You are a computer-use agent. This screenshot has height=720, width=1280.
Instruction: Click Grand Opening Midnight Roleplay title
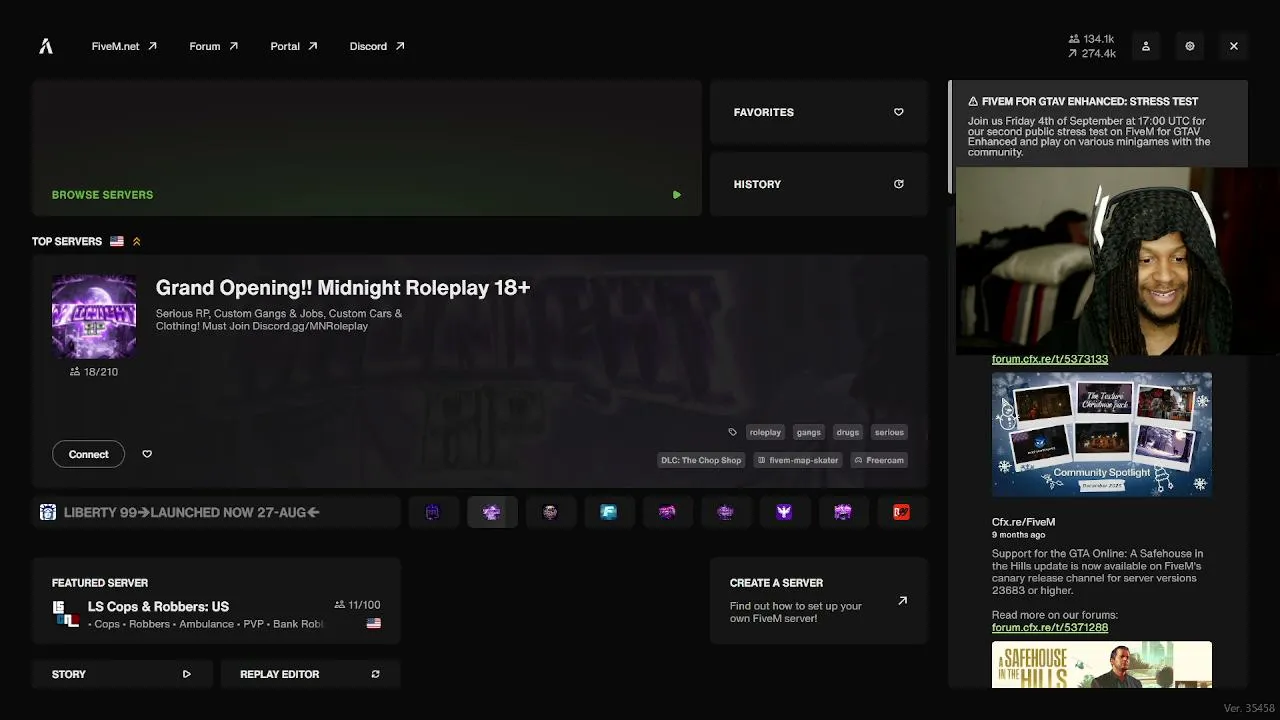point(343,288)
